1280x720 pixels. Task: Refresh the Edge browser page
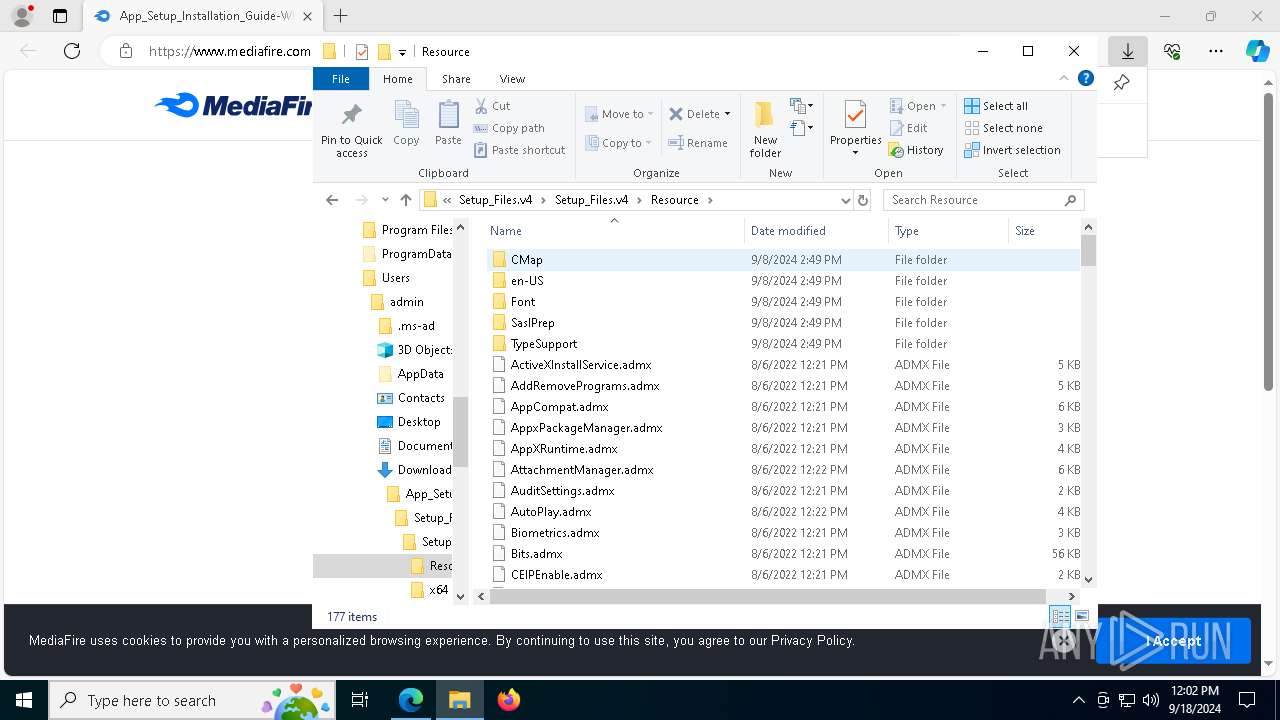(72, 51)
